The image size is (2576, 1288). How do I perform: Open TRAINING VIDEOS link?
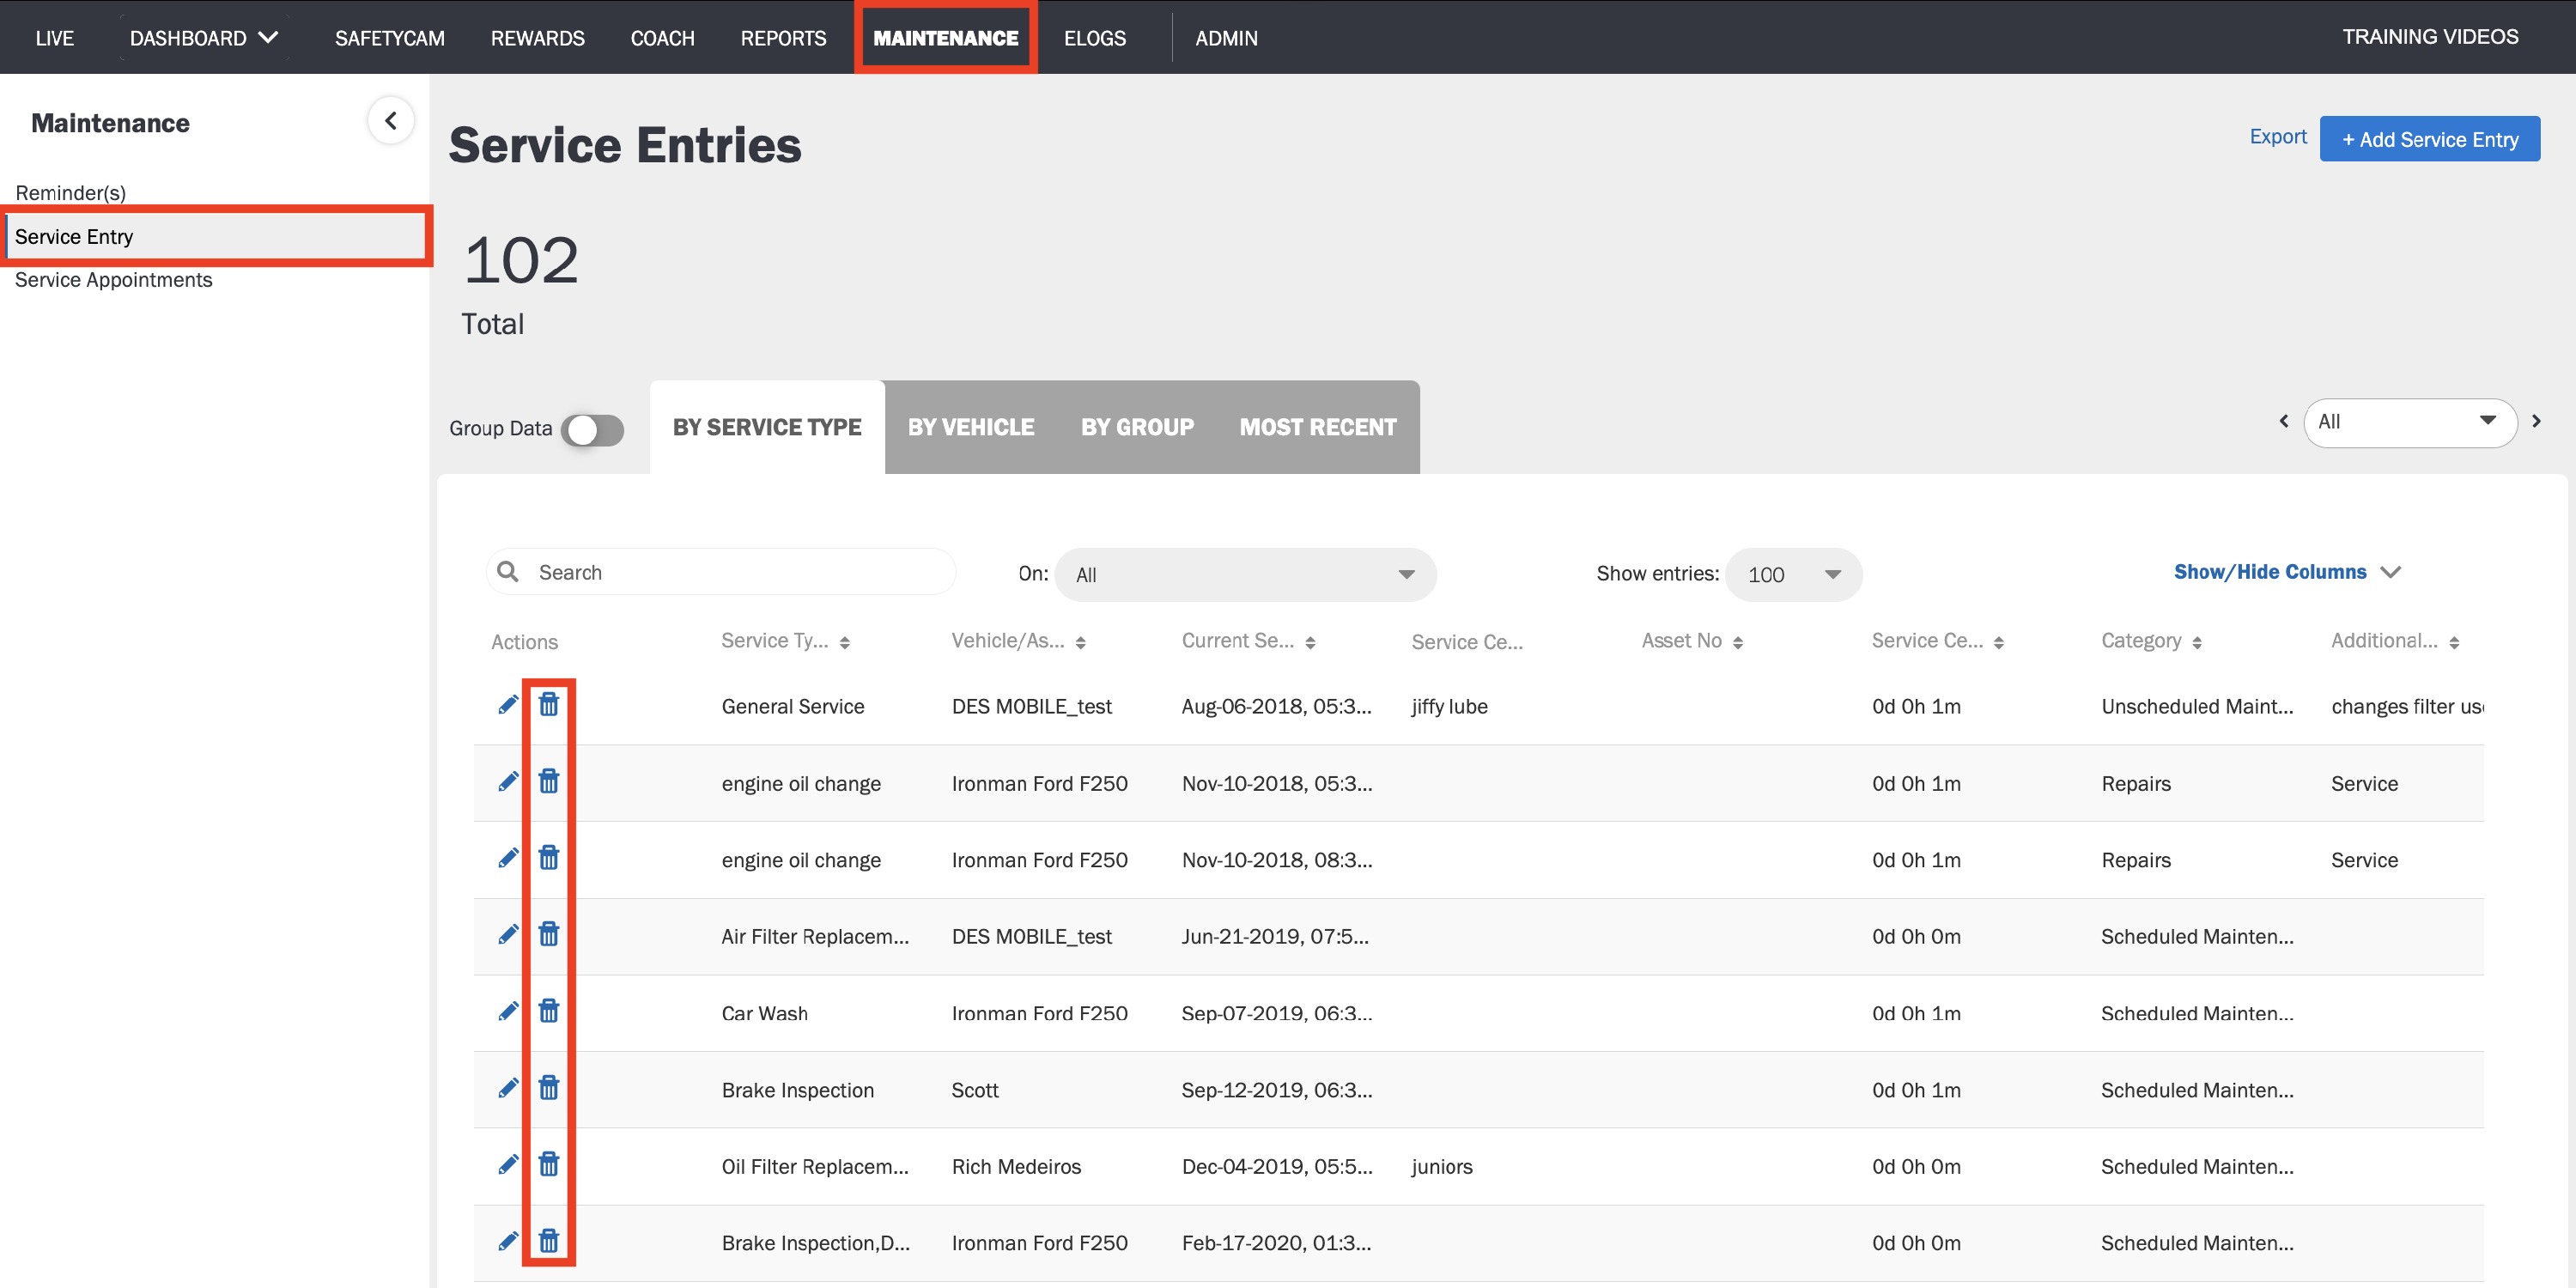[2429, 37]
